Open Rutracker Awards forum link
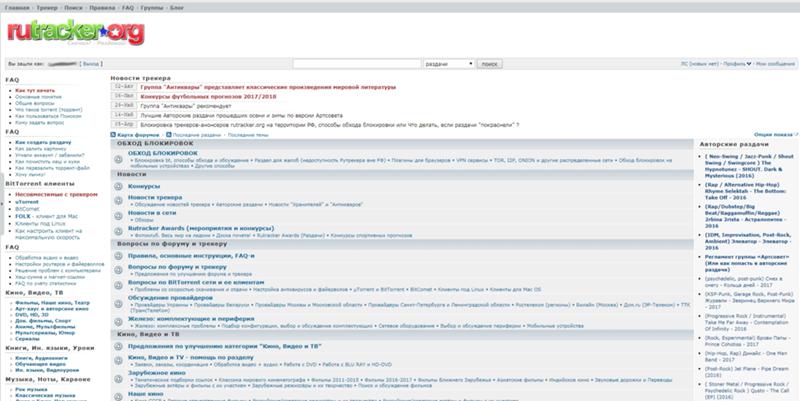Screen dimensions: 800x401 pyautogui.click(x=201, y=228)
